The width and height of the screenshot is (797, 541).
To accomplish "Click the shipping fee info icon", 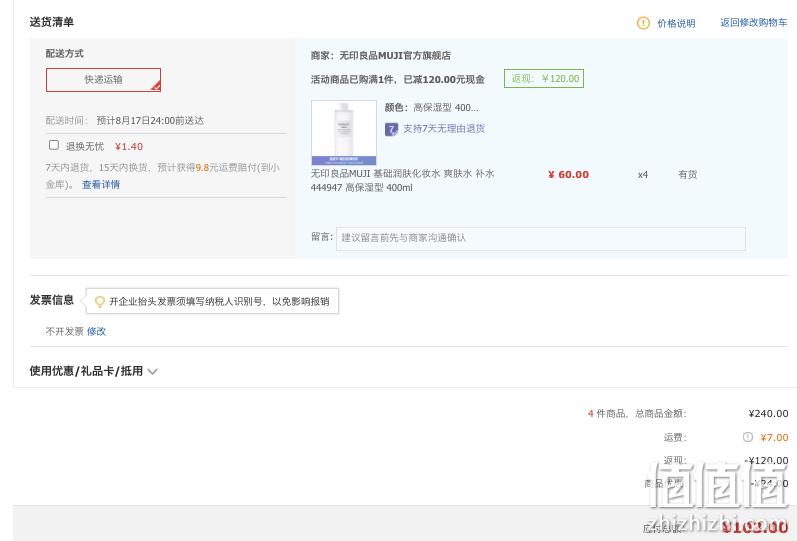I will click(748, 437).
